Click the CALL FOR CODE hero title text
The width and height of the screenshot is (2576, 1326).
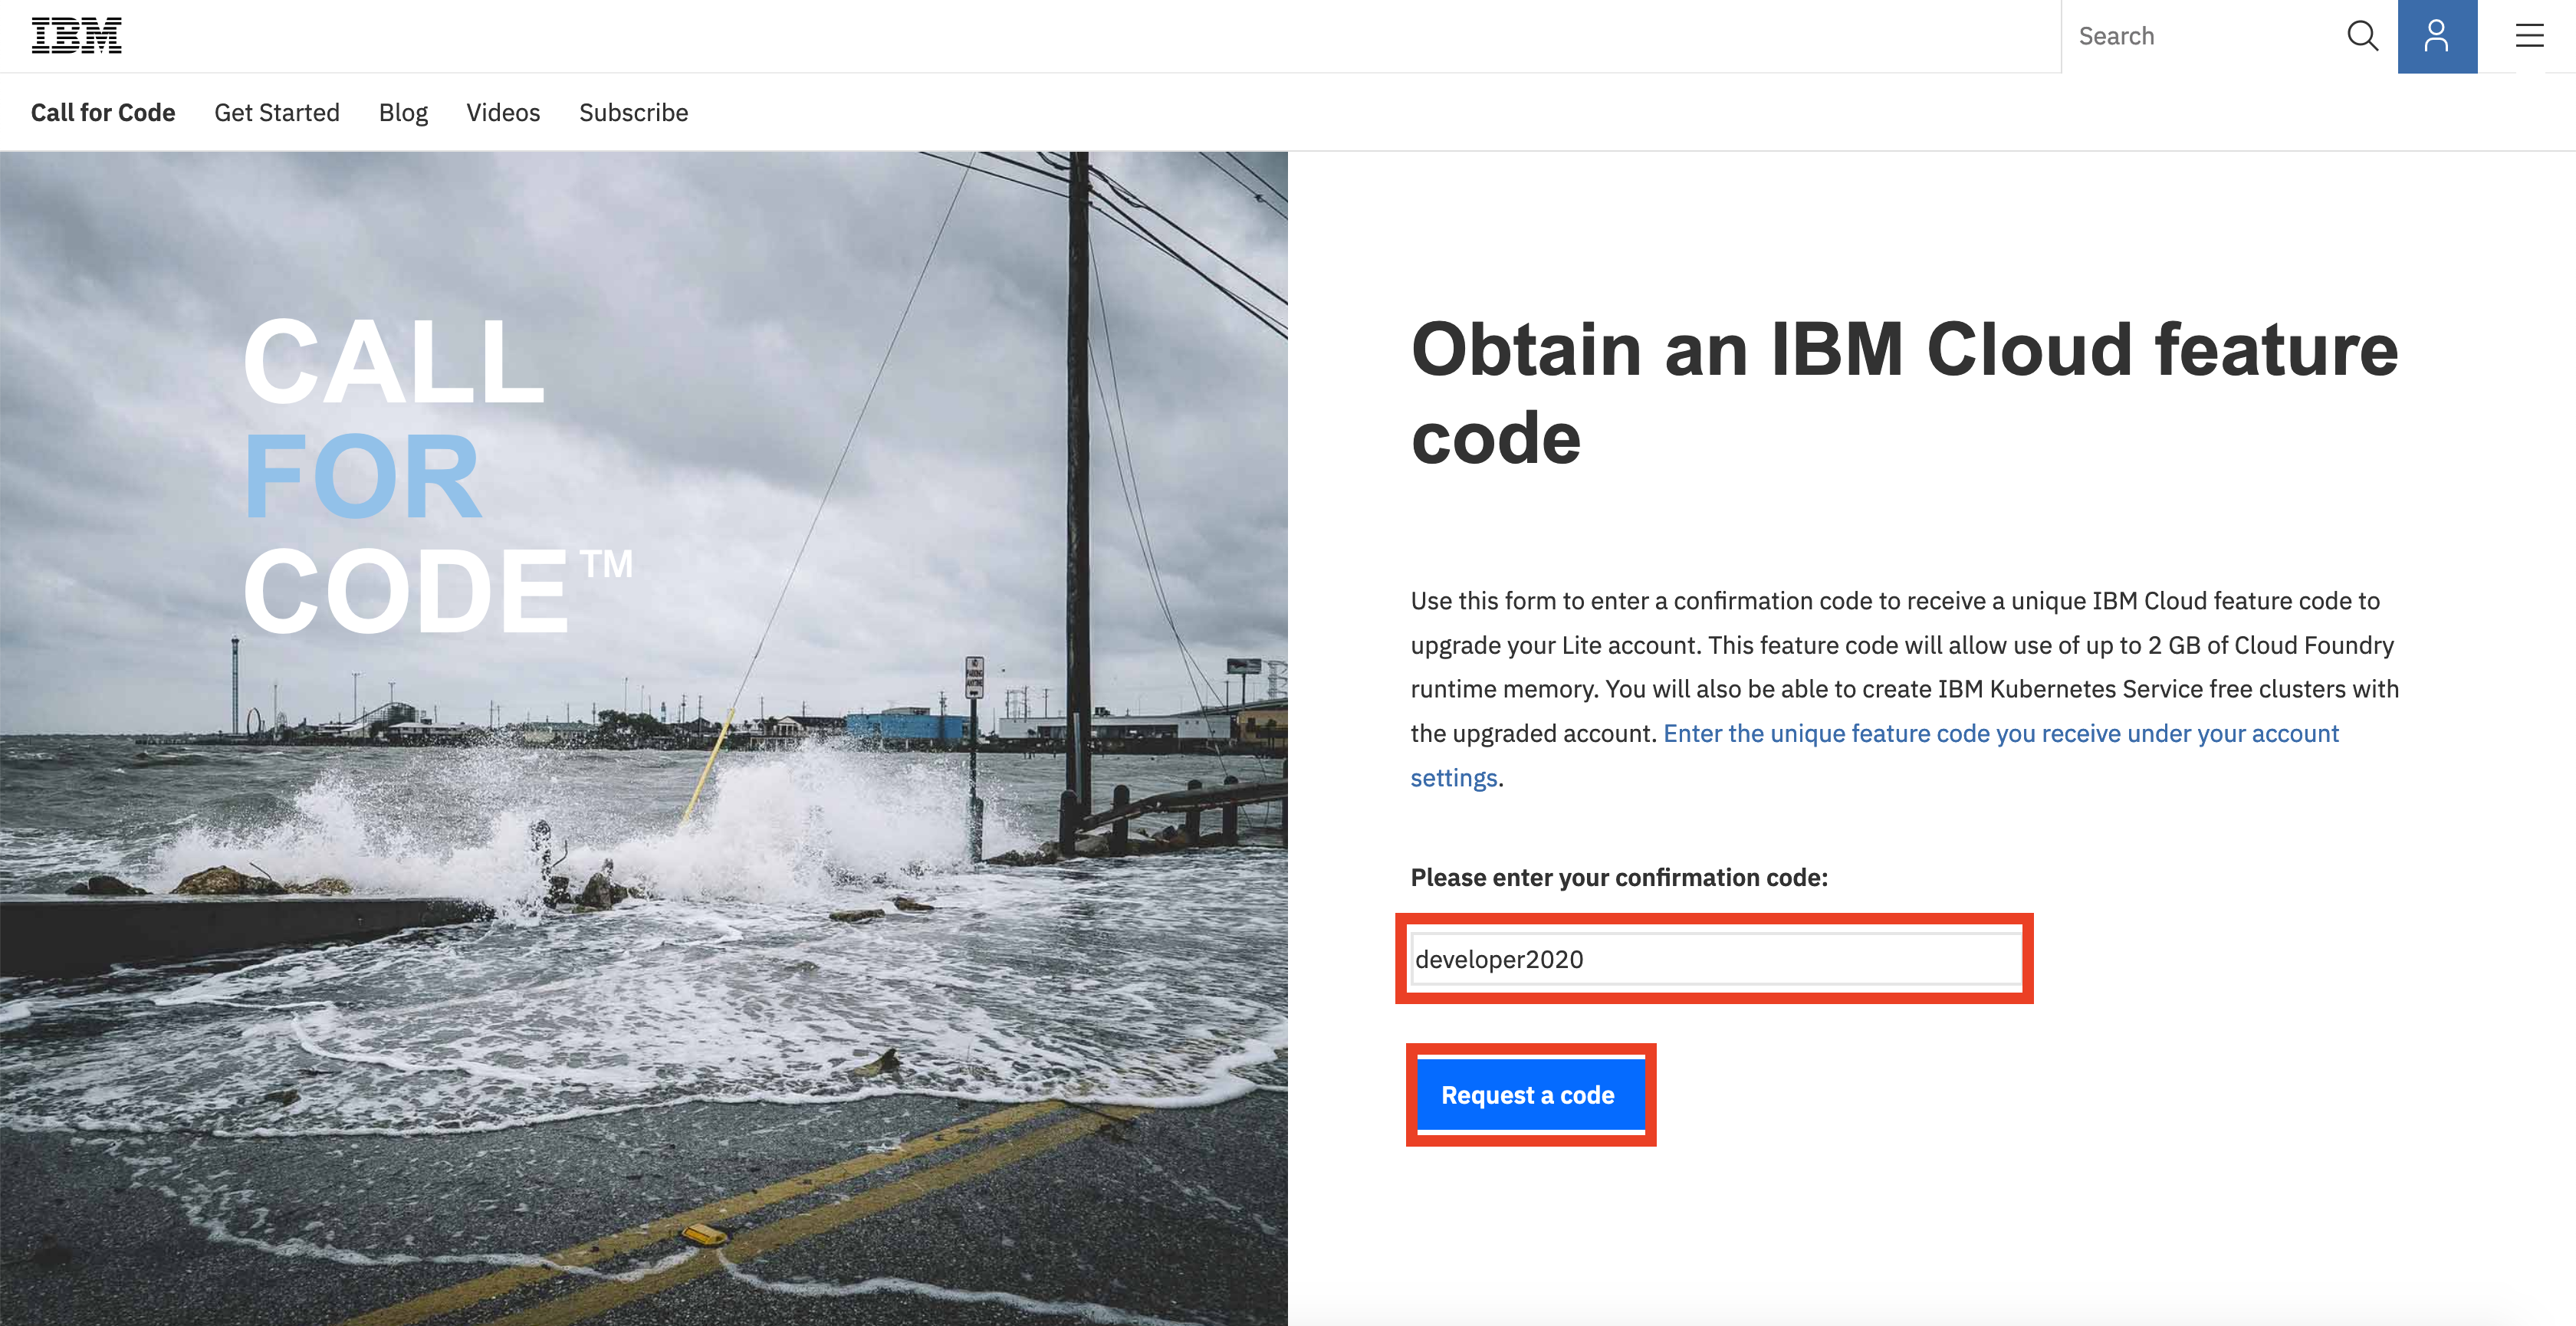tap(395, 362)
